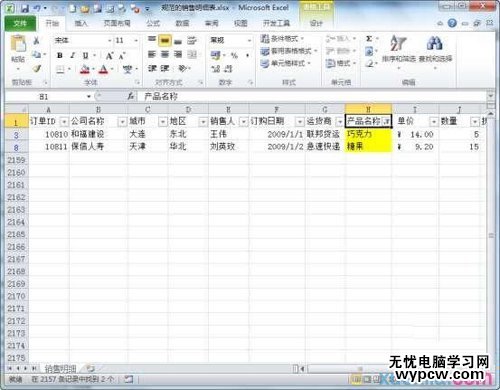500x390 pixels.
Task: Increase font size with large A icon
Action: (109, 56)
